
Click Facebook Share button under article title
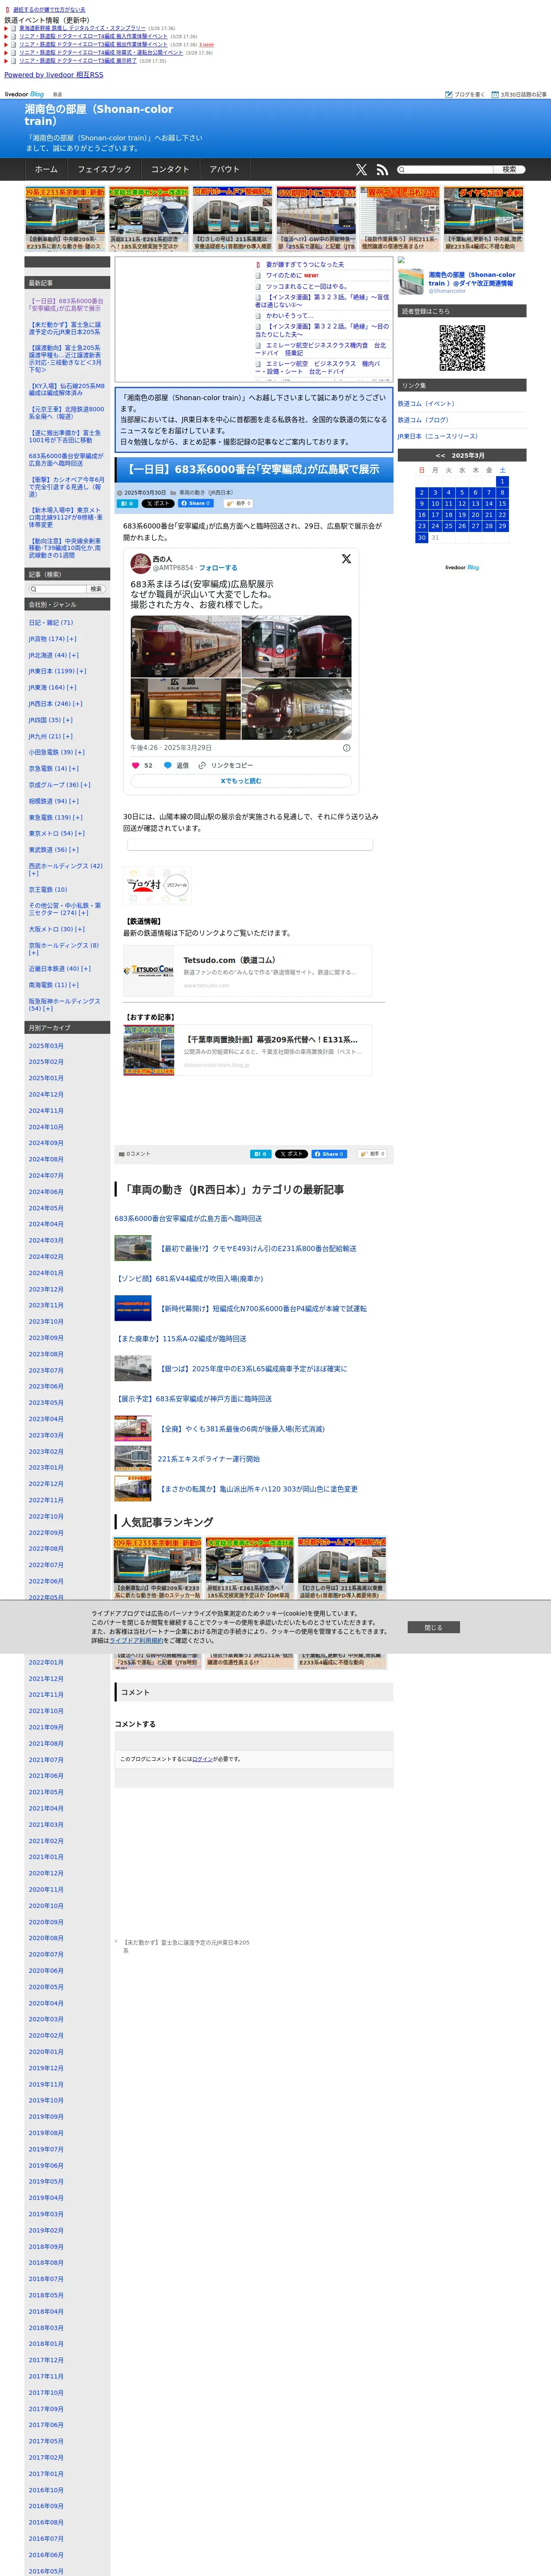[197, 504]
